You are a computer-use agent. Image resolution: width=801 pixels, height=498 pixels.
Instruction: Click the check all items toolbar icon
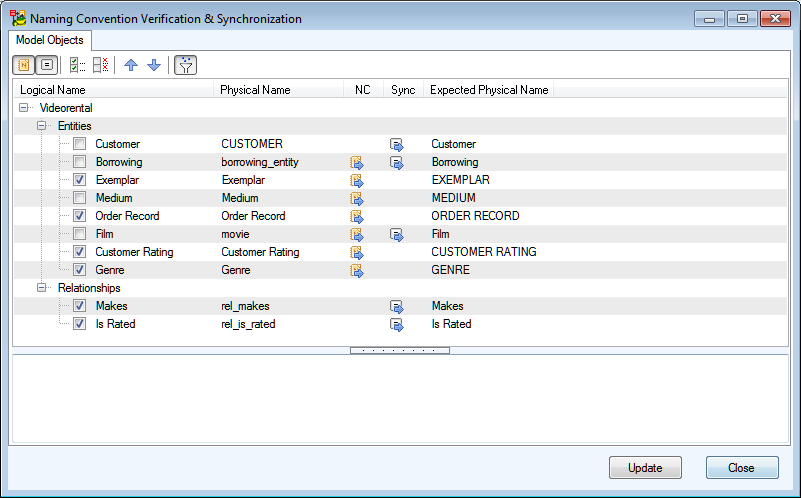click(77, 65)
